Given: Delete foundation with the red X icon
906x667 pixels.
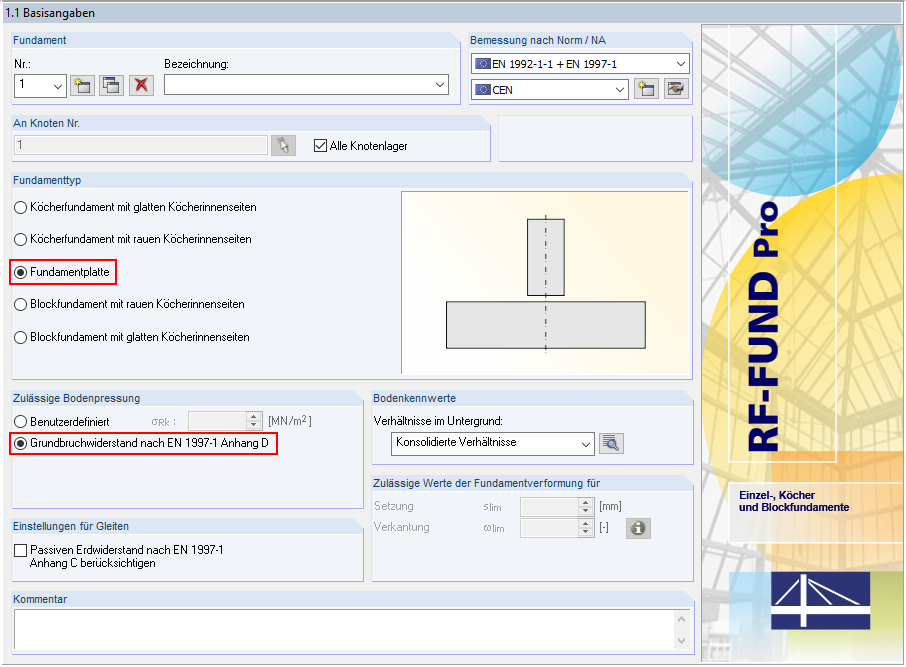Looking at the screenshot, I should tap(141, 86).
